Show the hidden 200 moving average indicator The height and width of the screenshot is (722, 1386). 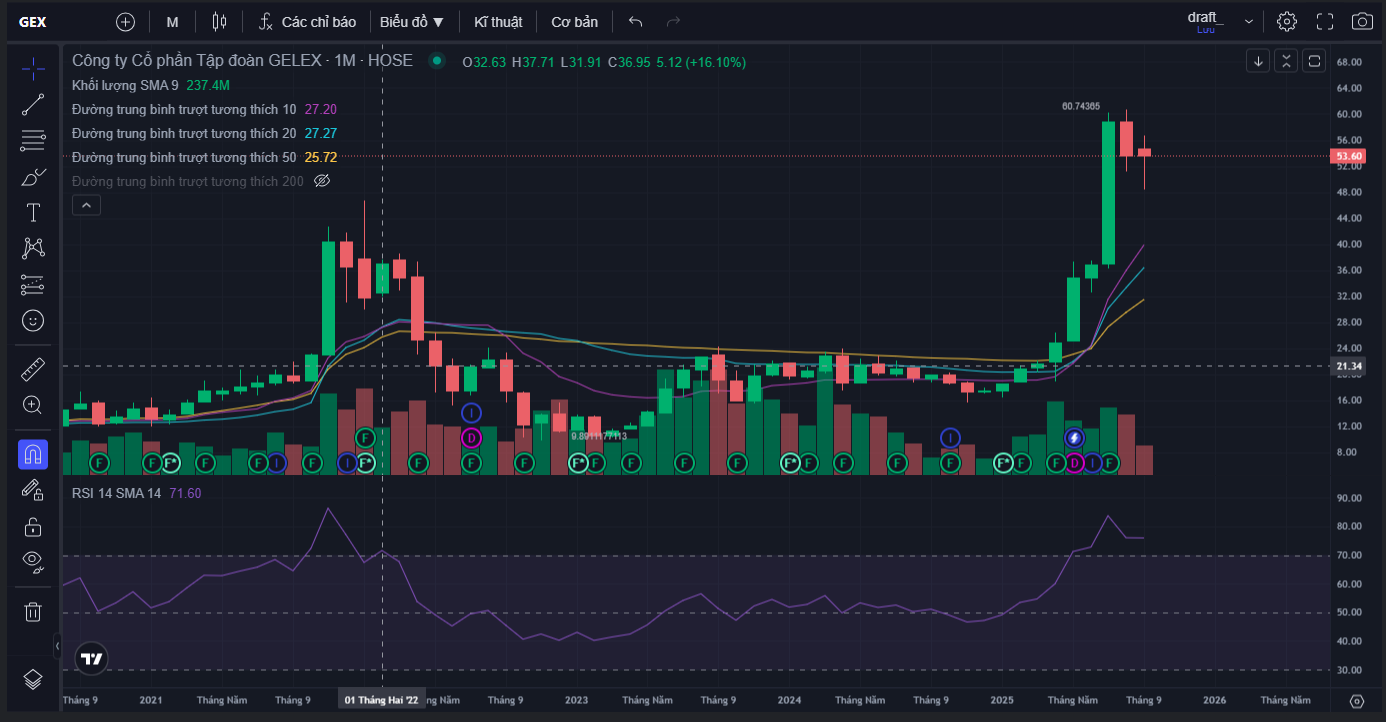pyautogui.click(x=322, y=181)
